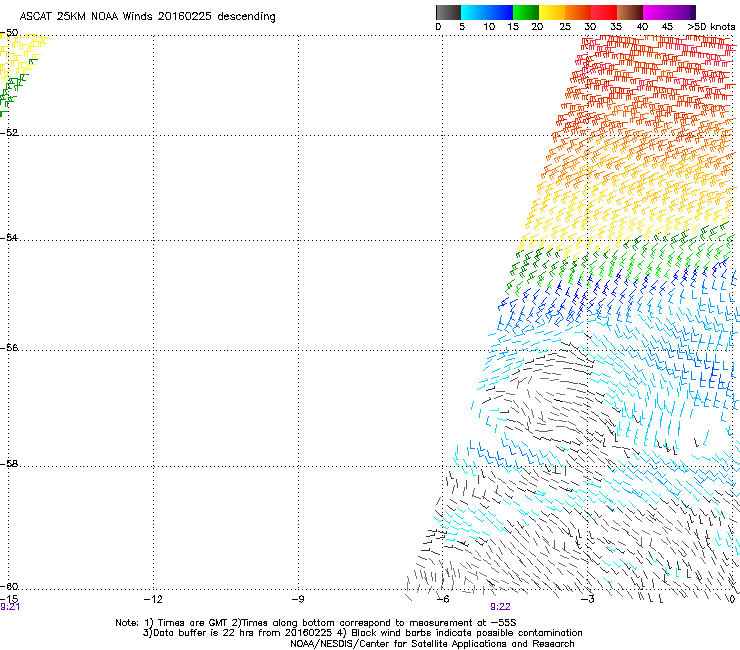The image size is (740, 650).
Task: Click the latitude label -60
Action: point(9,587)
